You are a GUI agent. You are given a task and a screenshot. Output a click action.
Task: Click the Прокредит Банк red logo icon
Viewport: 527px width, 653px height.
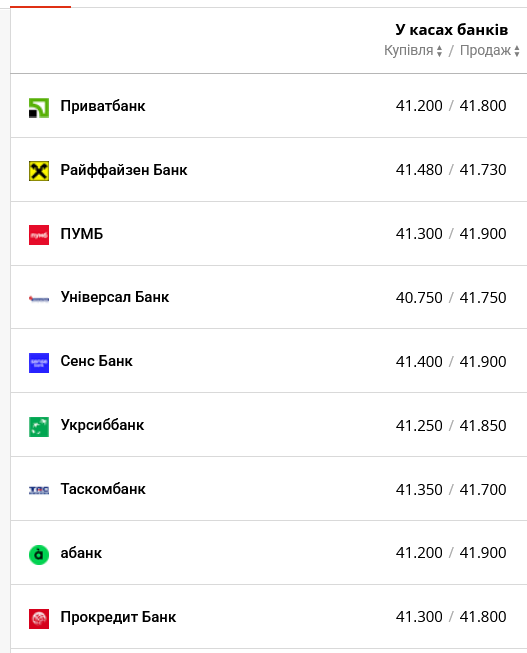(x=39, y=618)
